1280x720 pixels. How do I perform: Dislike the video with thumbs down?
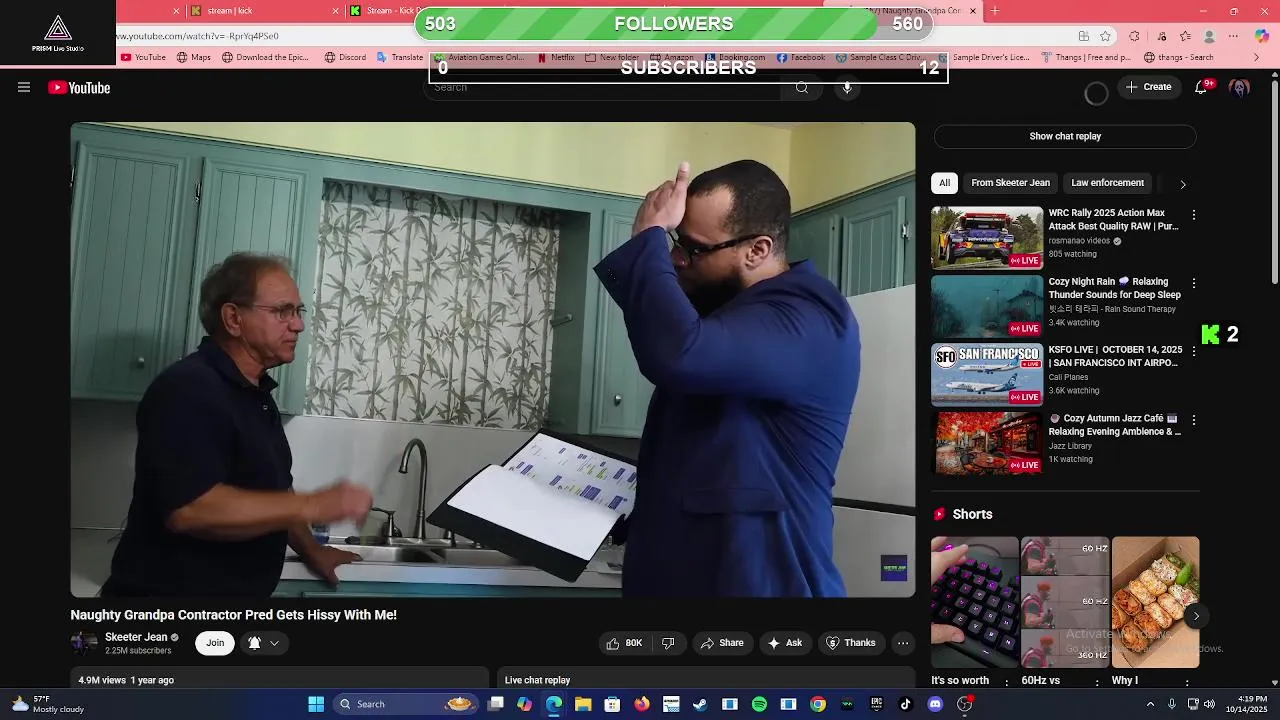point(668,643)
